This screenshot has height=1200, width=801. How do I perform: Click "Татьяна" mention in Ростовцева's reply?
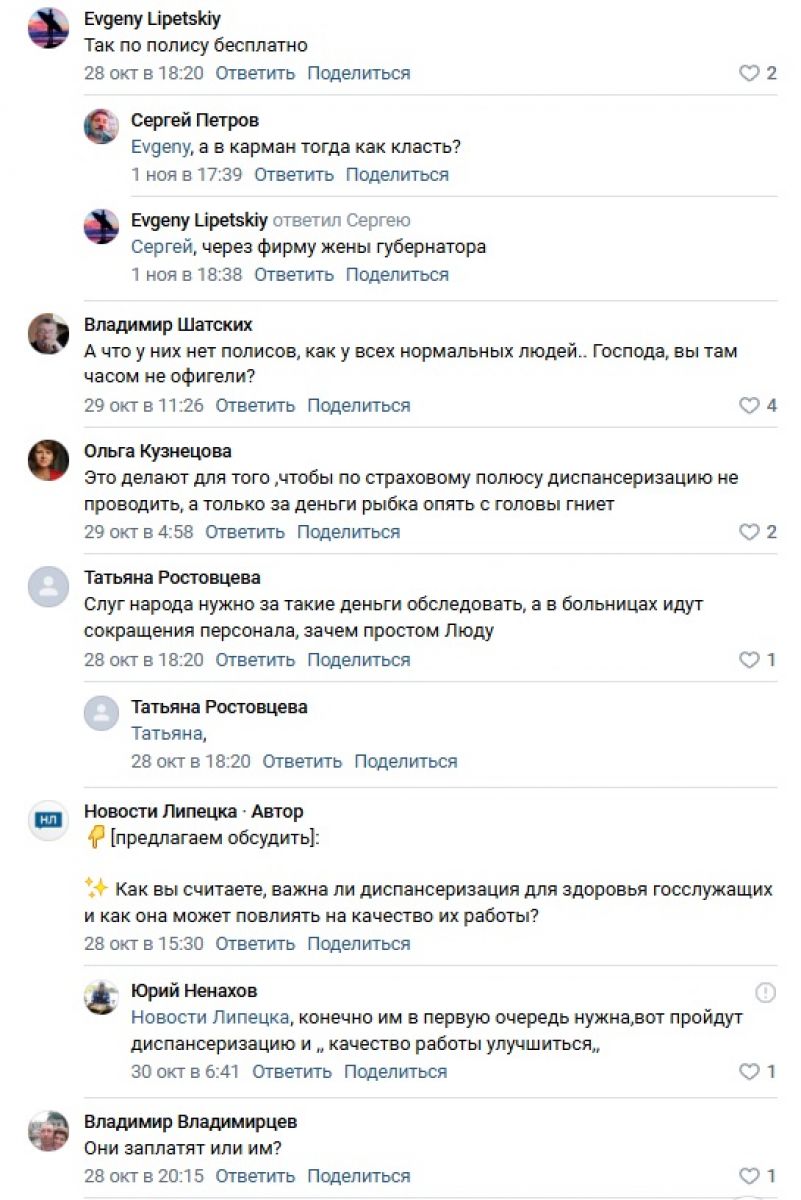(x=167, y=734)
